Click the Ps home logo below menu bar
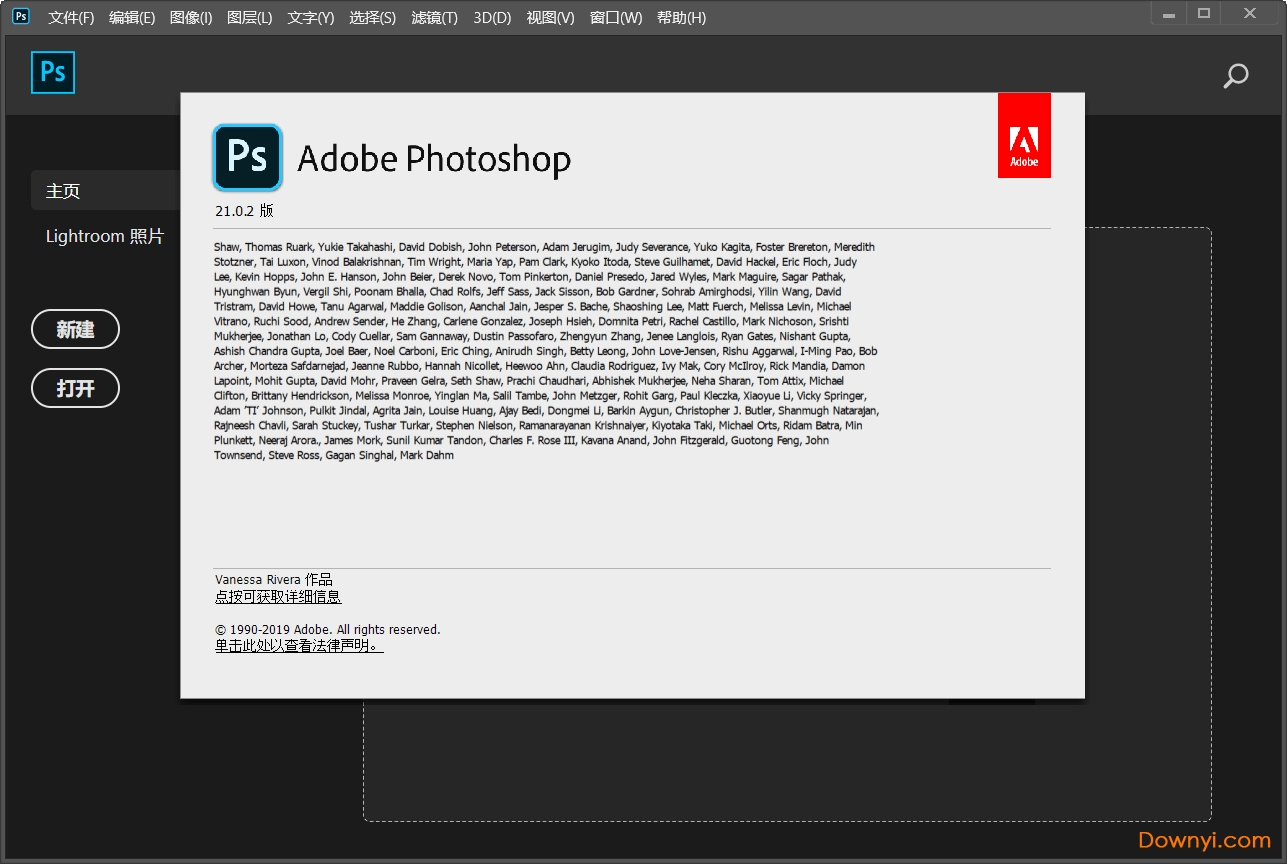Viewport: 1287px width, 864px height. click(x=53, y=73)
